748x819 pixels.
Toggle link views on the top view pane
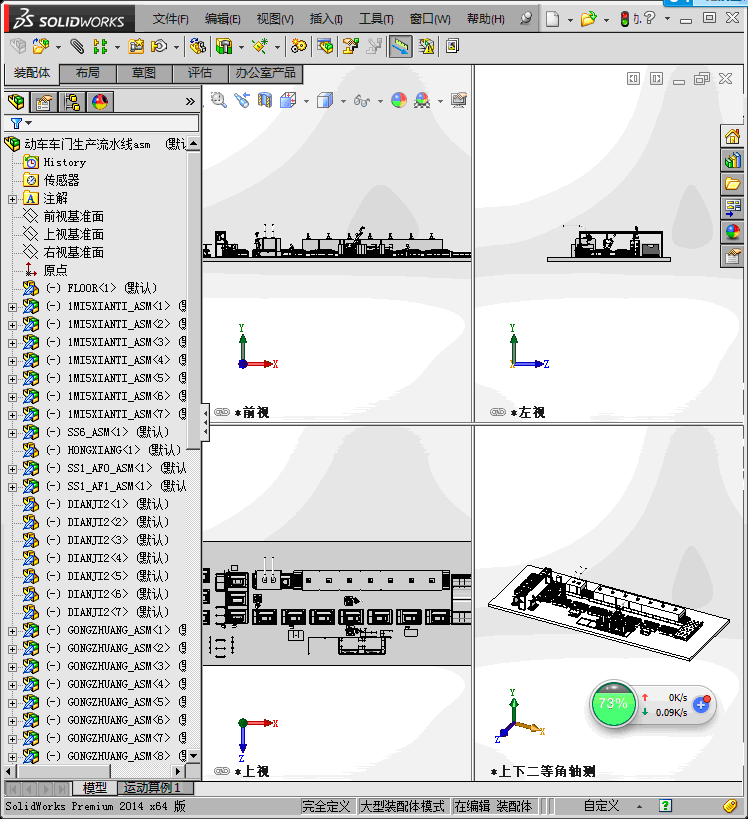coord(222,771)
